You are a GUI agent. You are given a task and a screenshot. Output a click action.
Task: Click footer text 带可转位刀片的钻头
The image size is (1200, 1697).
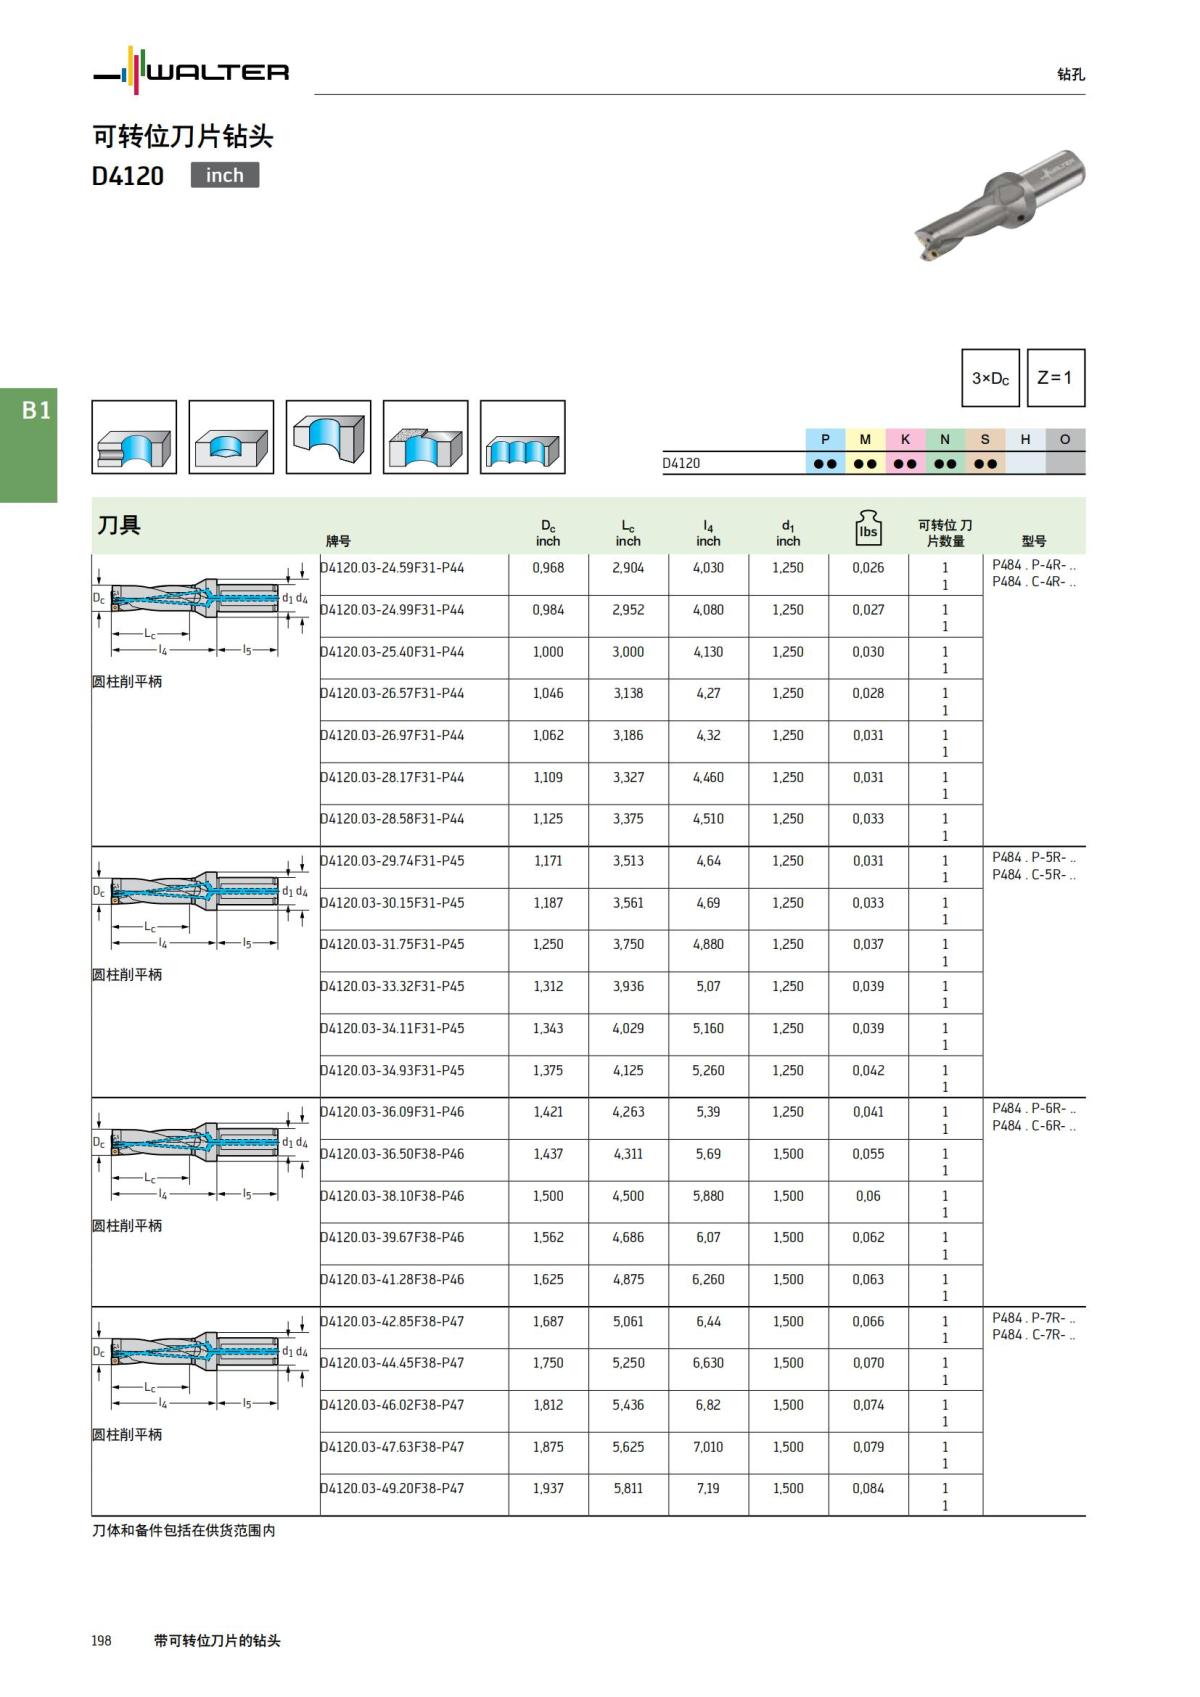coord(217,1640)
